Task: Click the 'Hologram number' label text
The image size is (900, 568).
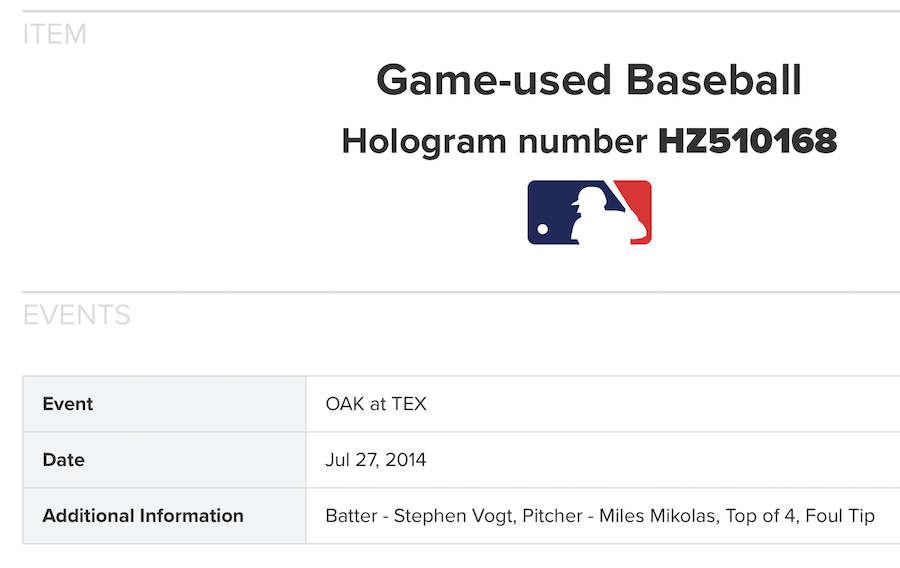Action: pos(495,141)
